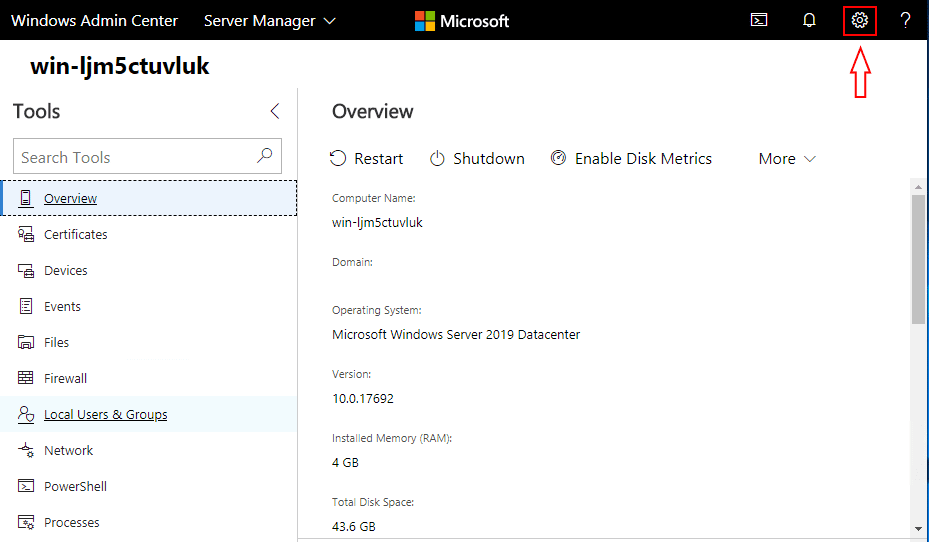The image size is (929, 542).
Task: Click the Restart button
Action: pyautogui.click(x=367, y=158)
